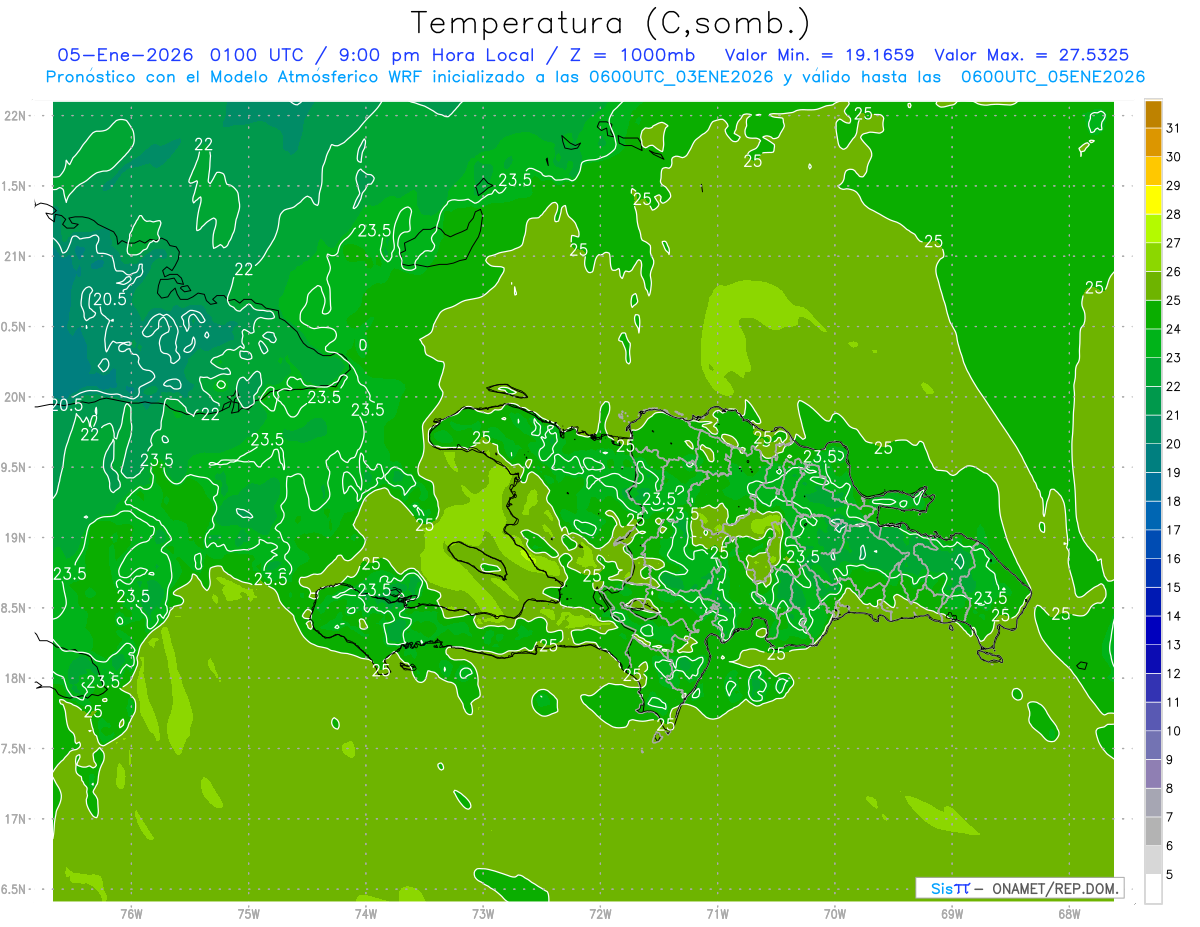The image size is (1200, 927).
Task: Click the "69W" longitude axis label
Action: pyautogui.click(x=952, y=913)
